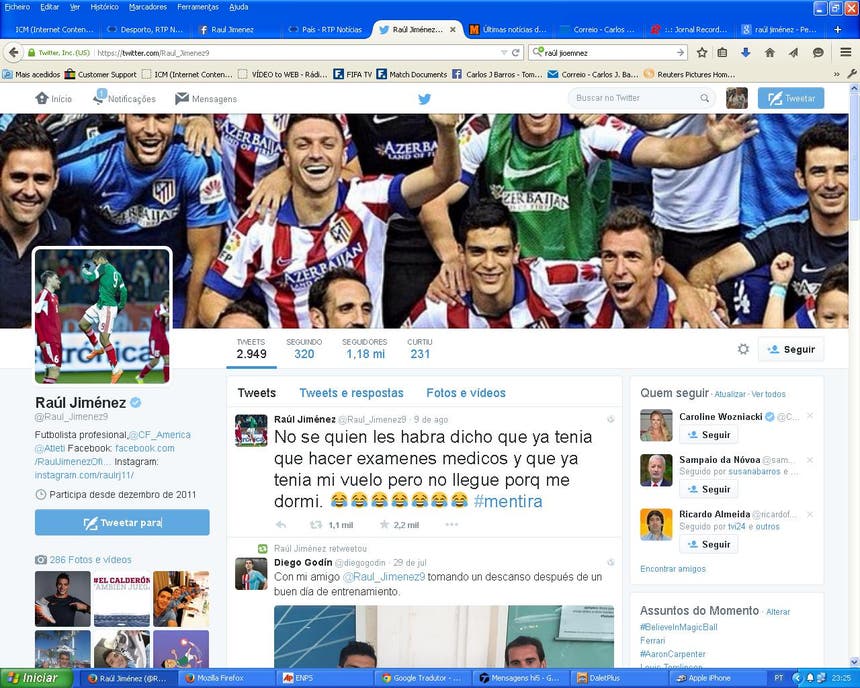Expand the bookmarks toolbar overflow chevron
The height and width of the screenshot is (688, 860).
(838, 74)
